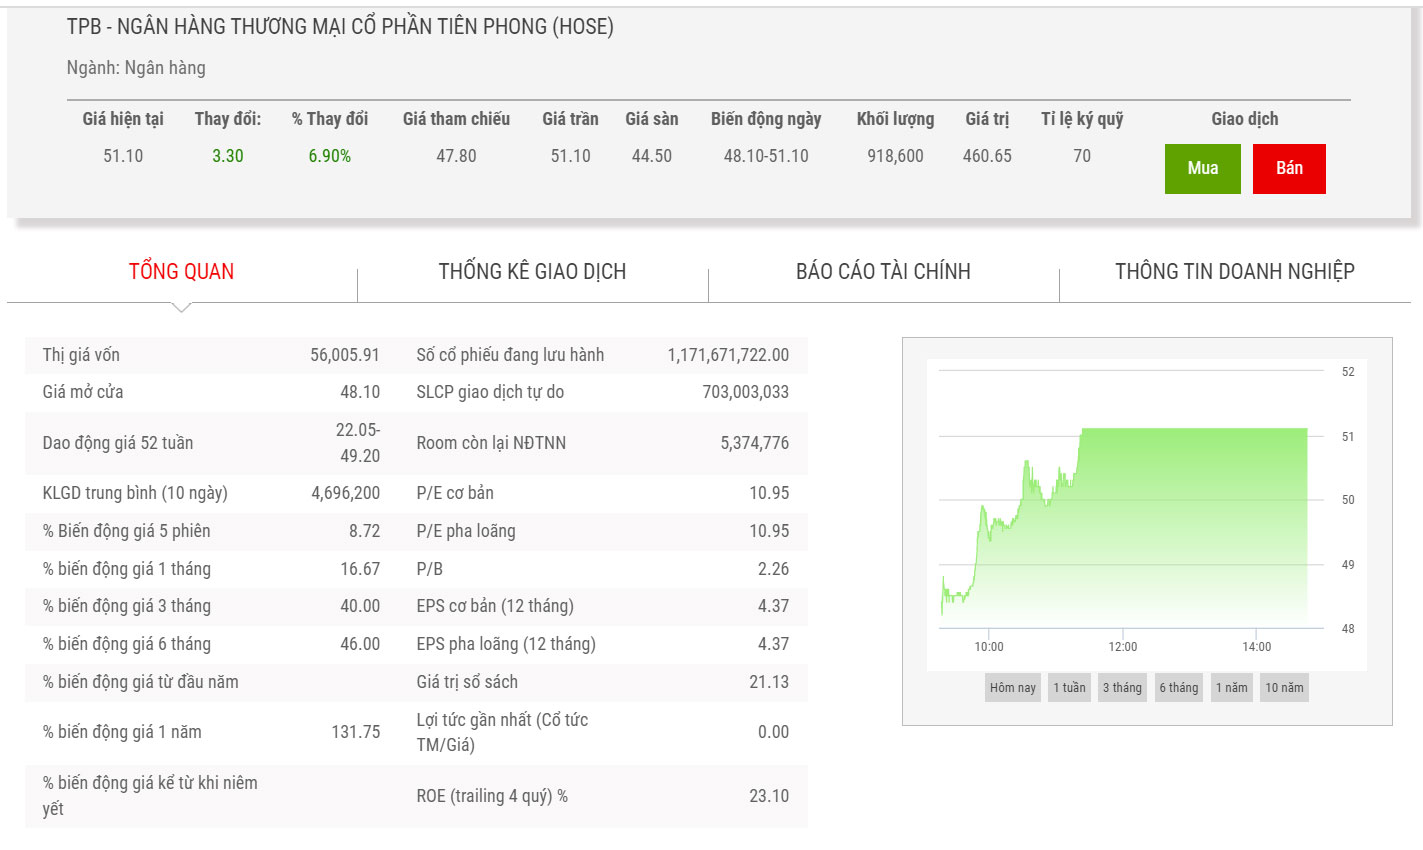The image size is (1423, 850).
Task: Select the Hôm nay chart range
Action: (1012, 688)
